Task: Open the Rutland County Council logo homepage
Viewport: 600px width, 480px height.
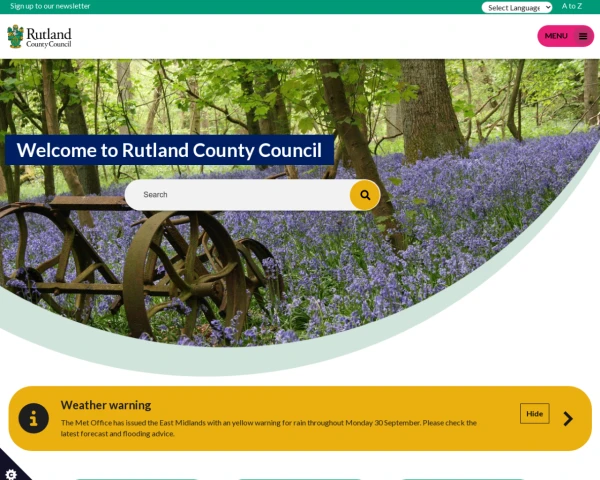Action: point(39,37)
